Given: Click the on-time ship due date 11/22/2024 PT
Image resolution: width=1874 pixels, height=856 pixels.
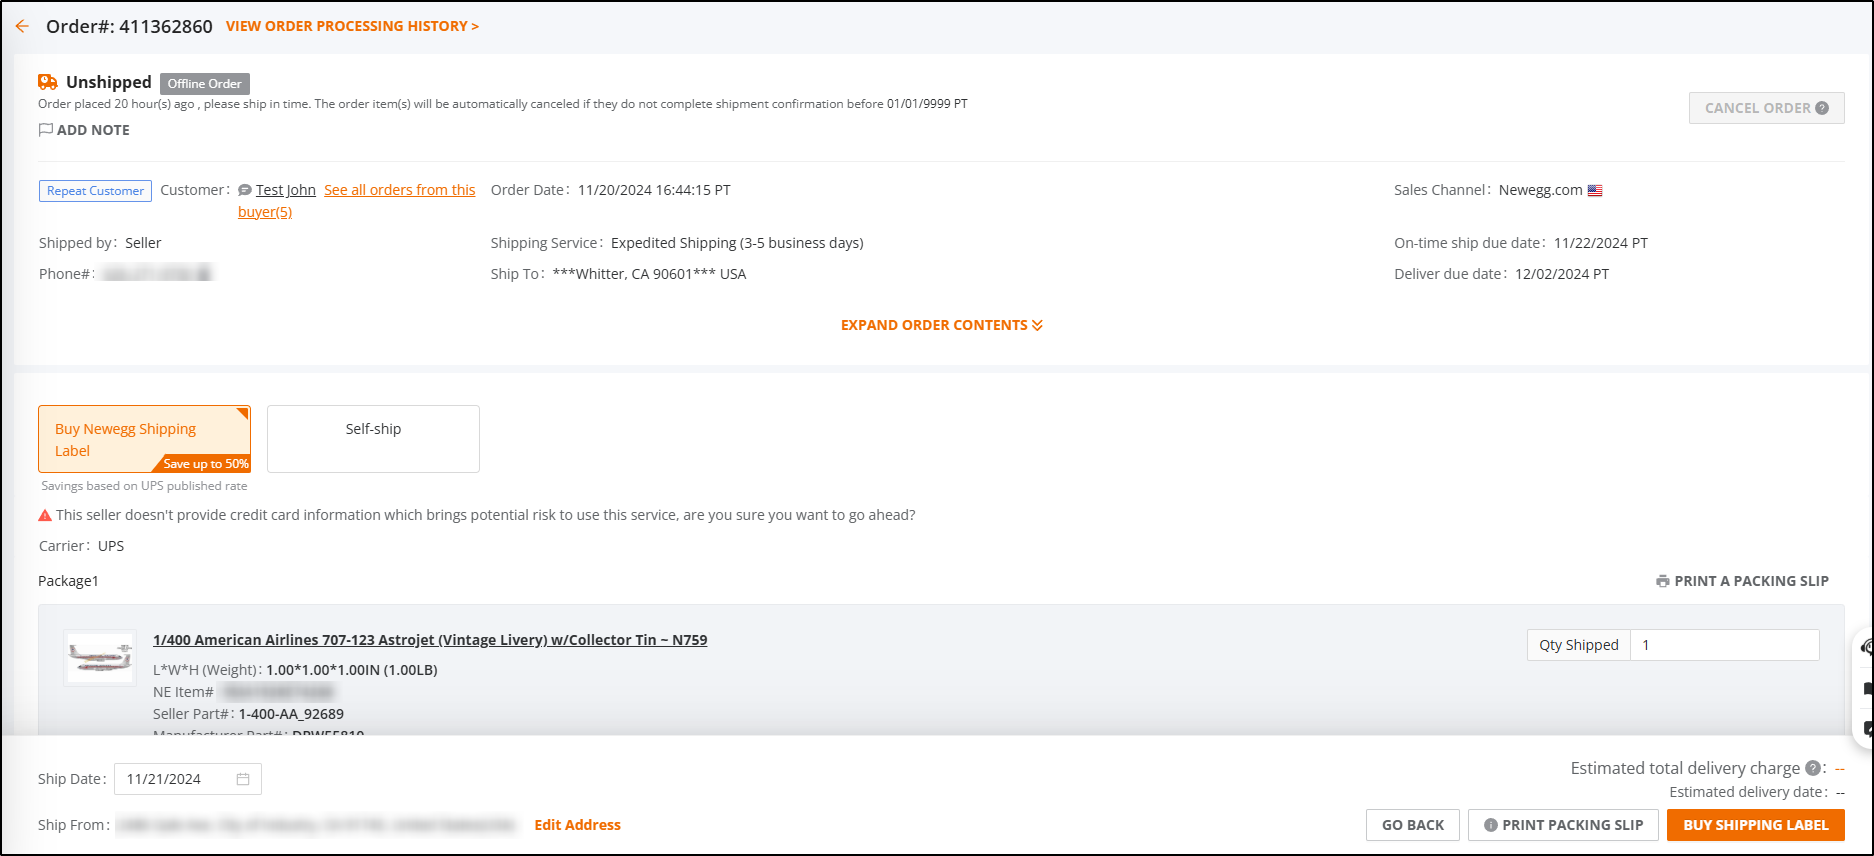Looking at the screenshot, I should (x=1601, y=243).
